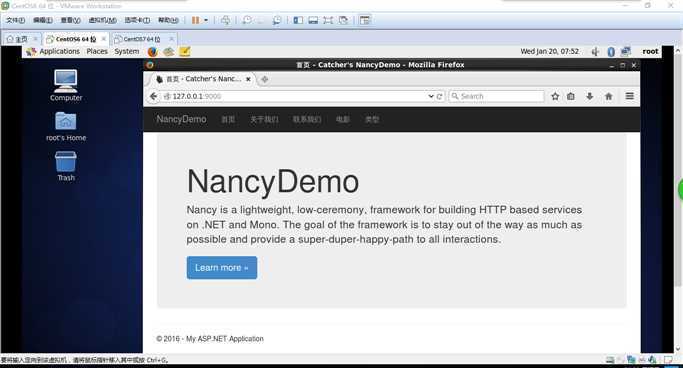Open the Firefox hamburger menu
The image size is (683, 368).
pyautogui.click(x=629, y=96)
